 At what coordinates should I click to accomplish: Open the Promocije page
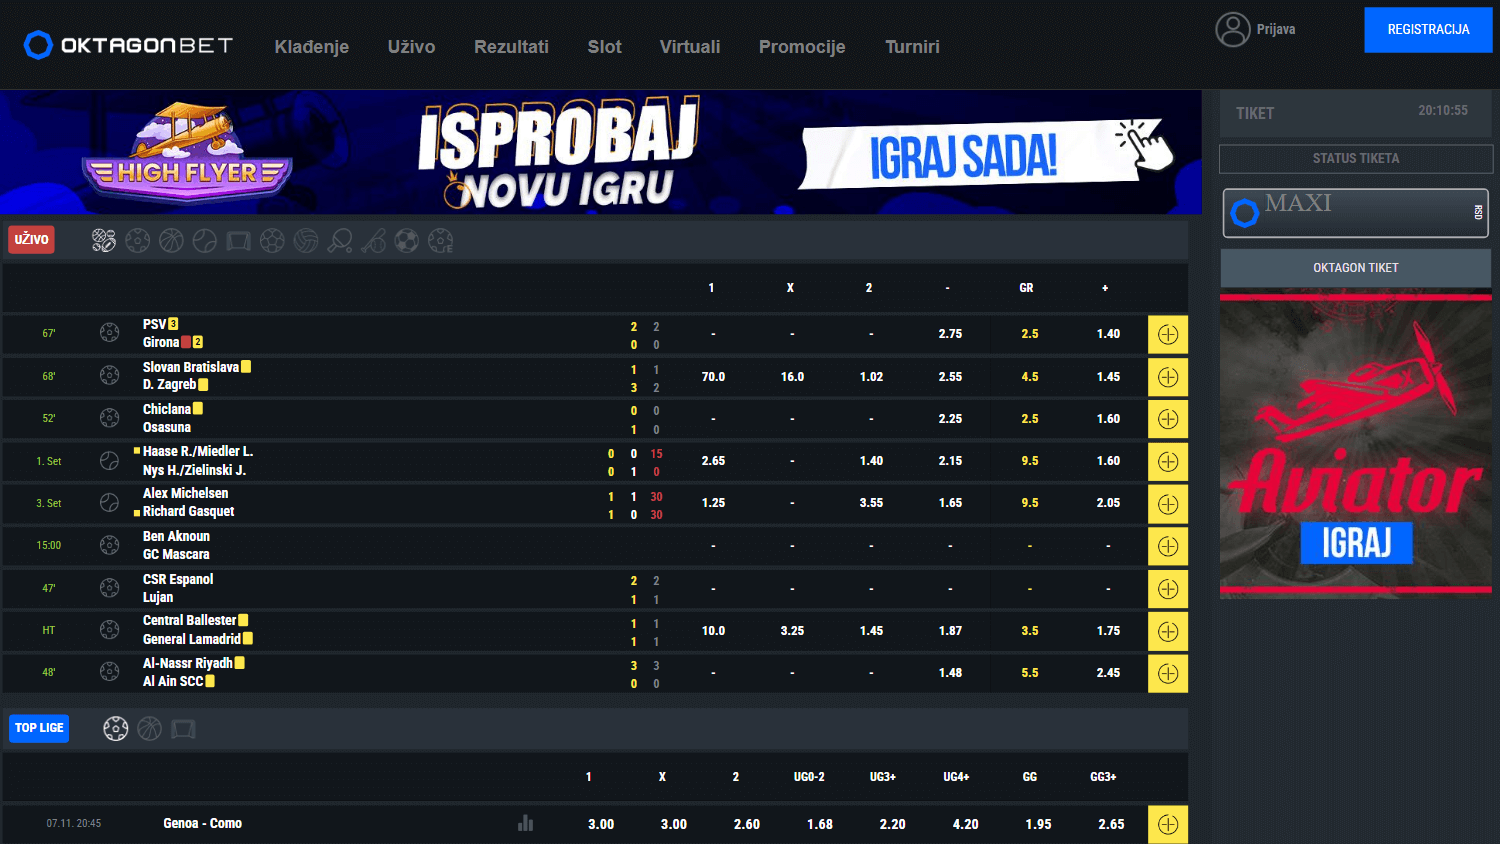[802, 47]
